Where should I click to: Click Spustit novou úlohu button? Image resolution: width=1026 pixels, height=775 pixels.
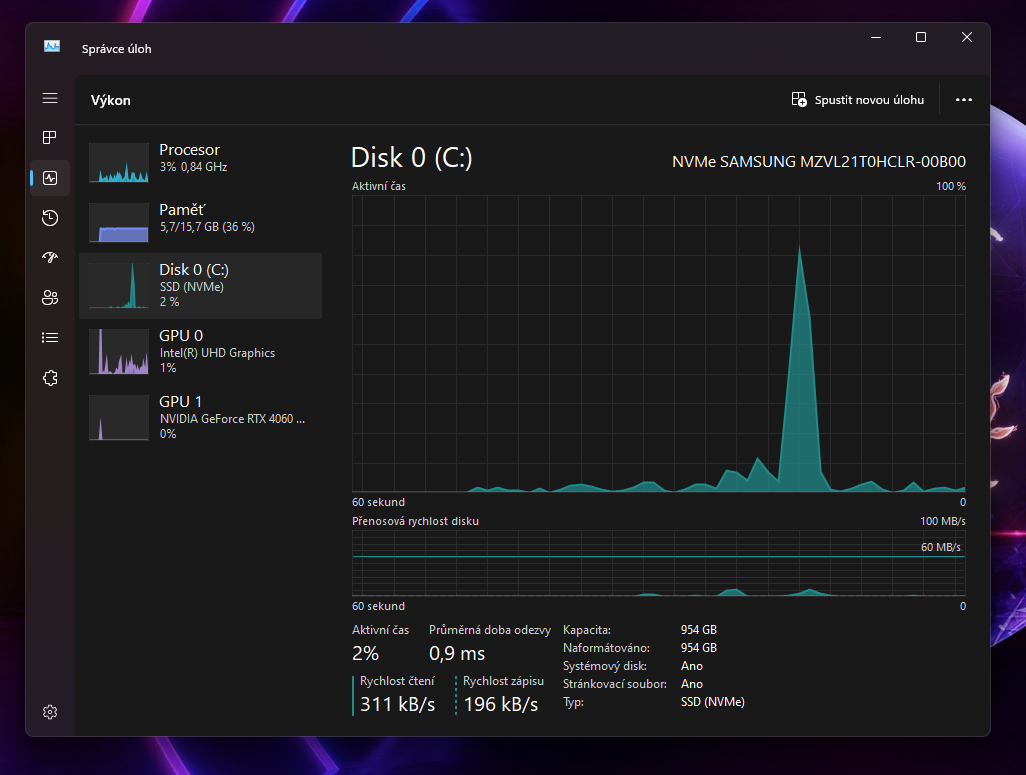[x=858, y=100]
